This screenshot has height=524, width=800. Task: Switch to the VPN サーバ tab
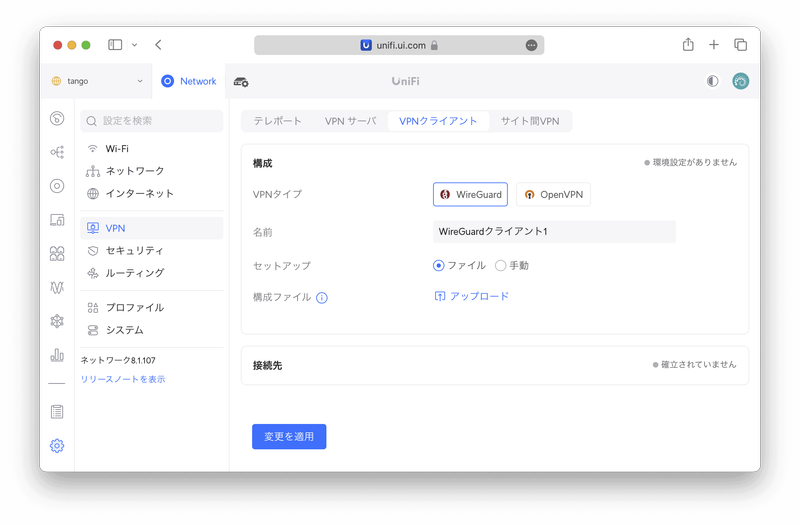pyautogui.click(x=350, y=121)
